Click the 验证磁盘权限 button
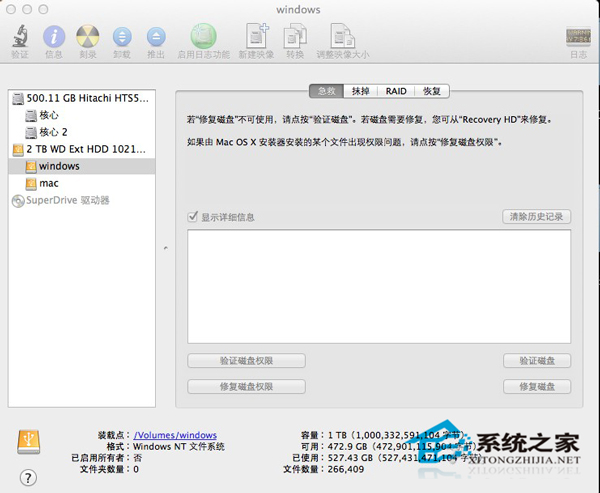The image size is (600, 493). [246, 361]
